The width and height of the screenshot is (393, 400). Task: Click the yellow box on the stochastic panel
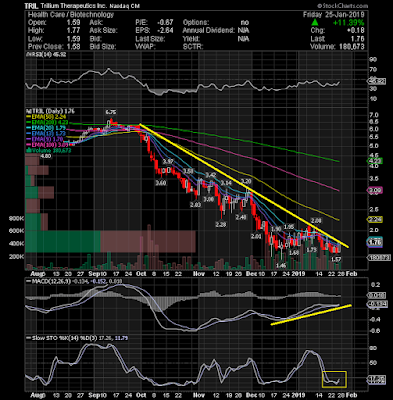point(334,379)
